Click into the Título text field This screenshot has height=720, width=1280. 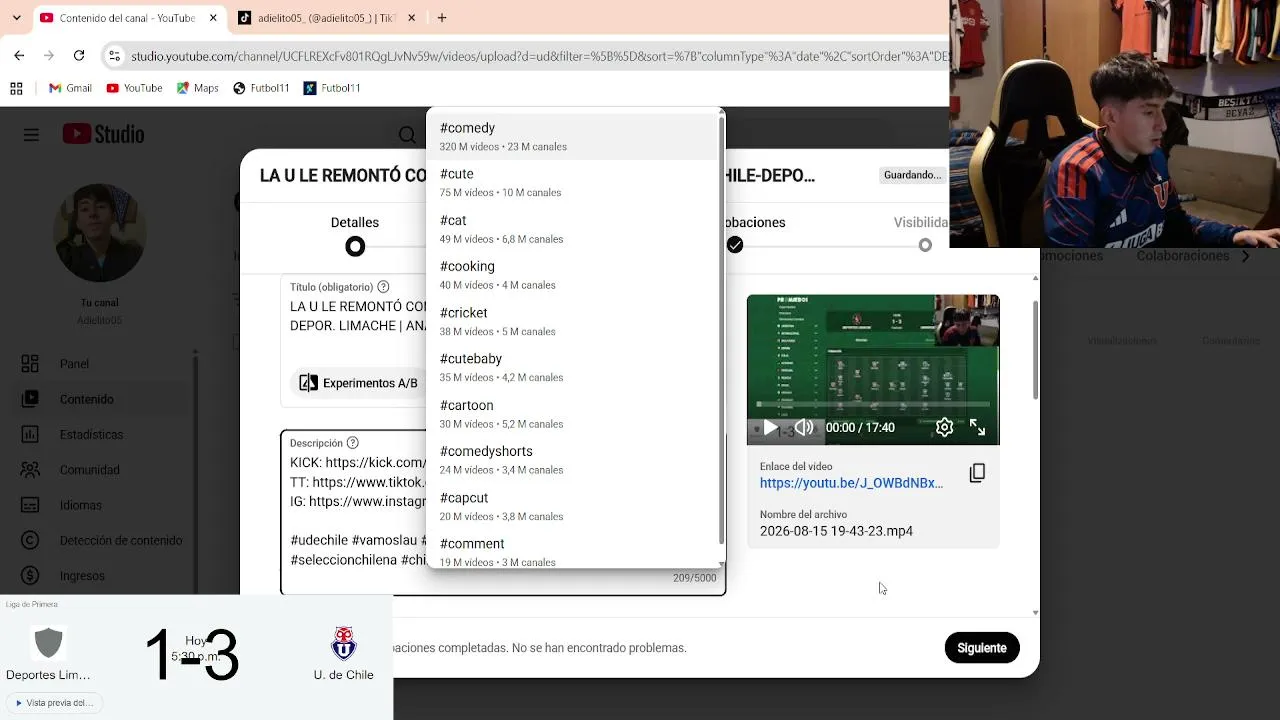pos(358,317)
